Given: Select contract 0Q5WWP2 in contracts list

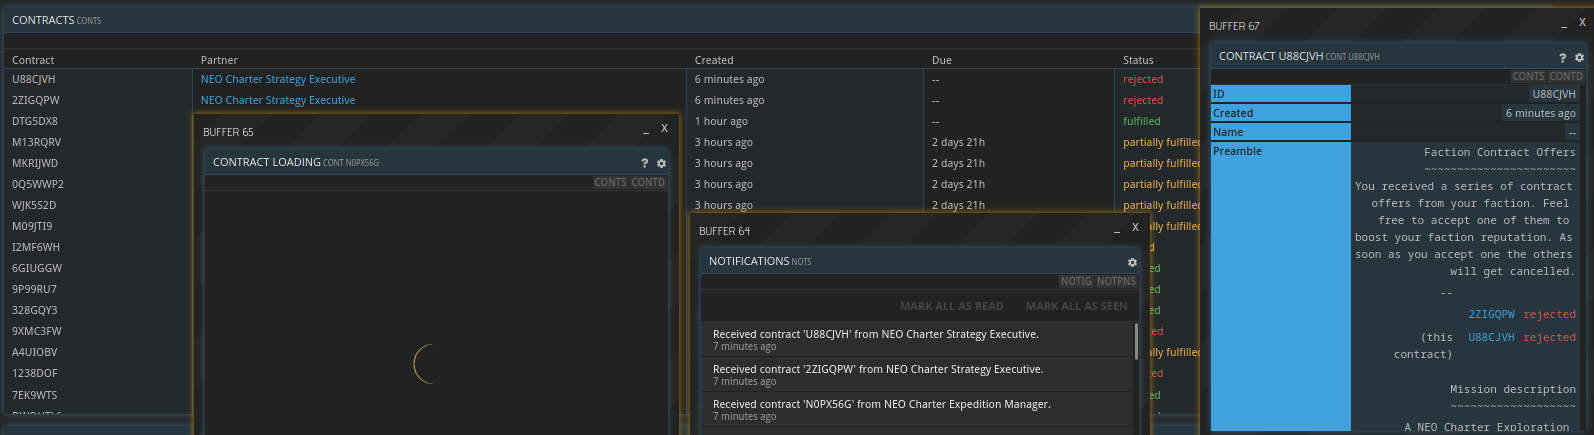Looking at the screenshot, I should pyautogui.click(x=38, y=184).
